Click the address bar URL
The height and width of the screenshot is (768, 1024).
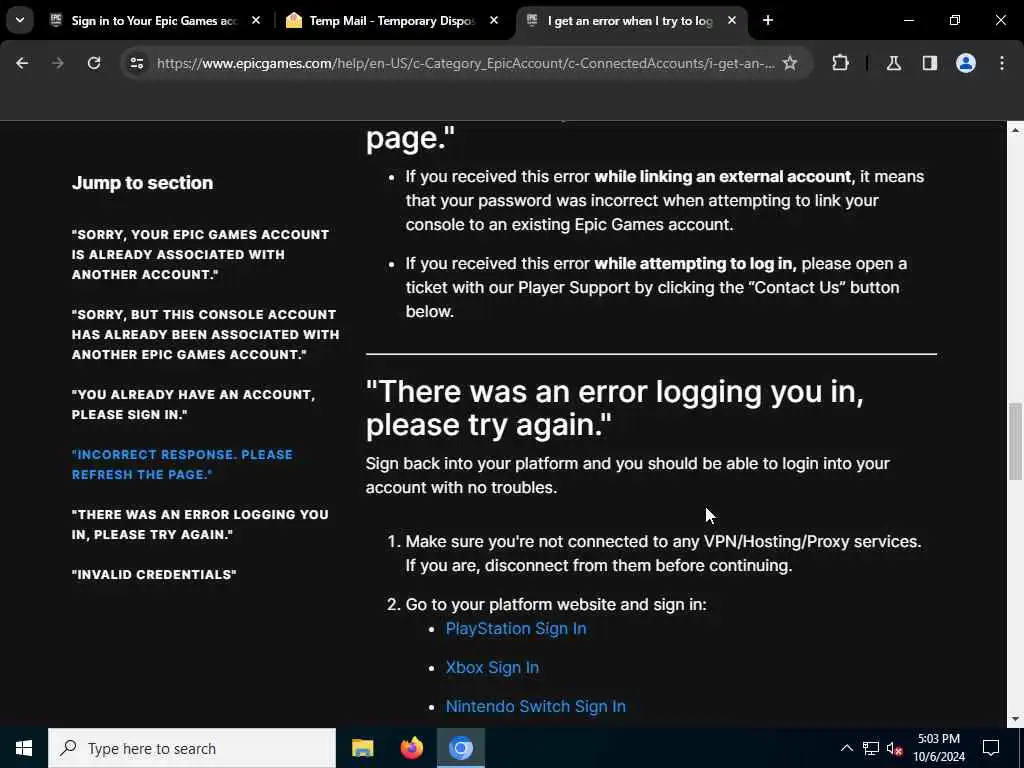[465, 63]
